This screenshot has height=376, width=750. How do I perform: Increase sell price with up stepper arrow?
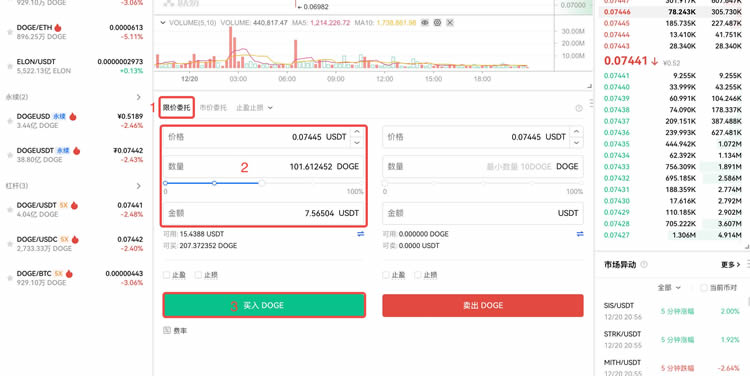click(577, 132)
